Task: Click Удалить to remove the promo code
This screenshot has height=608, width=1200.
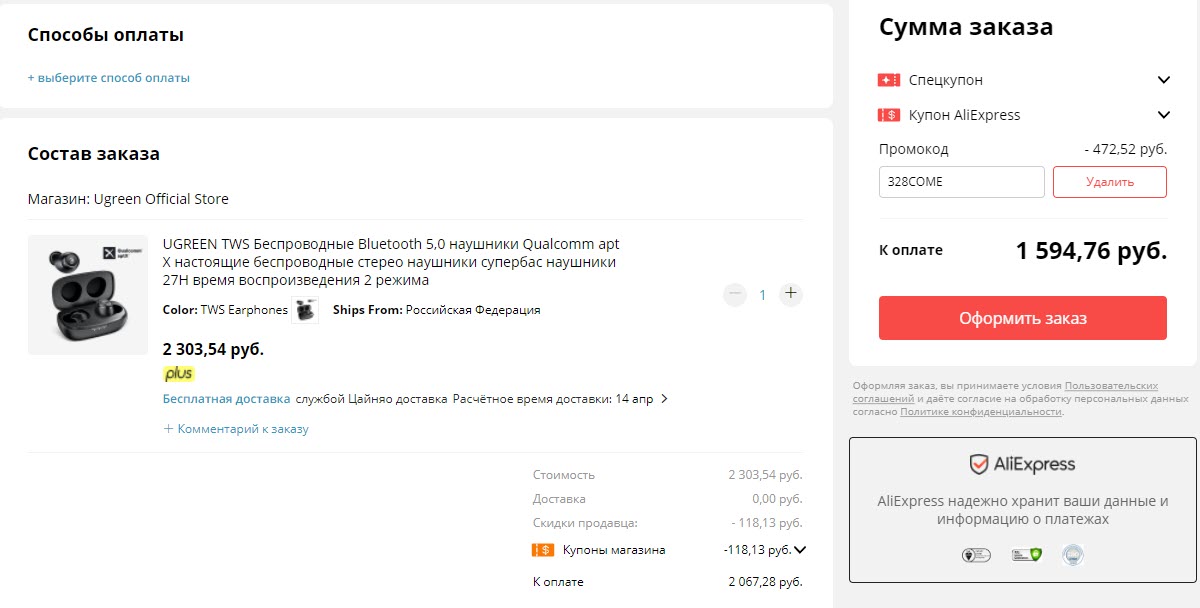Action: (x=1110, y=181)
